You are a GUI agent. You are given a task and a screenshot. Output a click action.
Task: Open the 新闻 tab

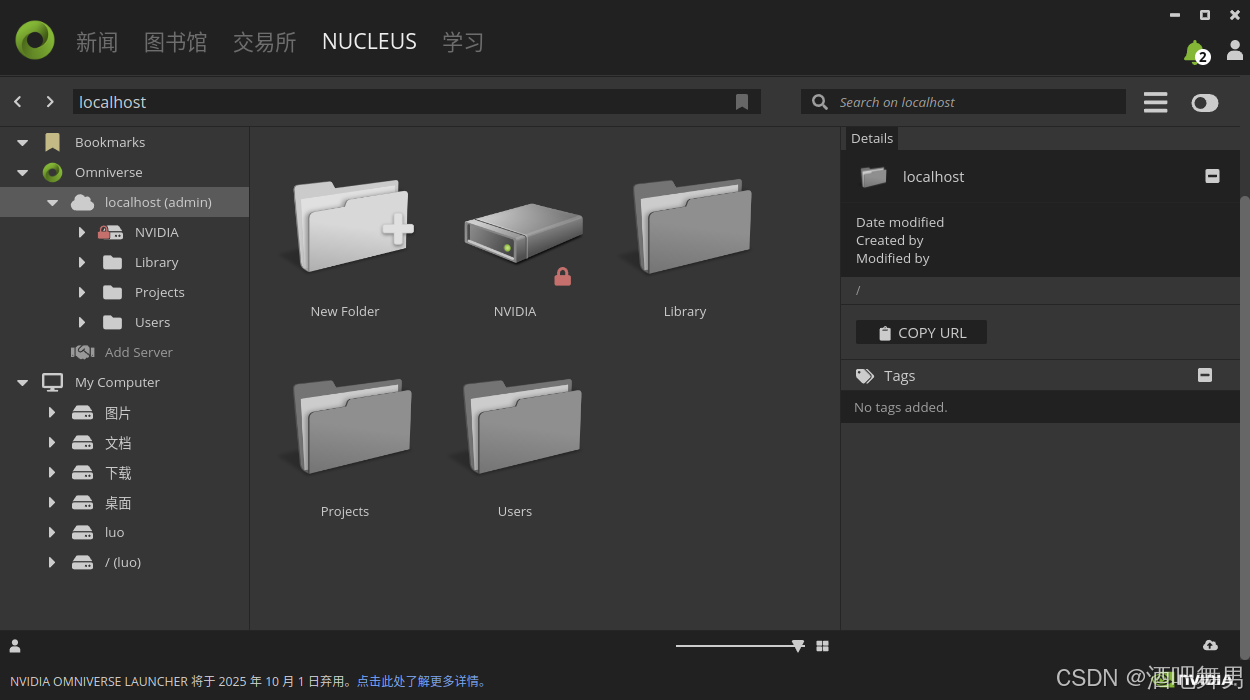pos(97,42)
